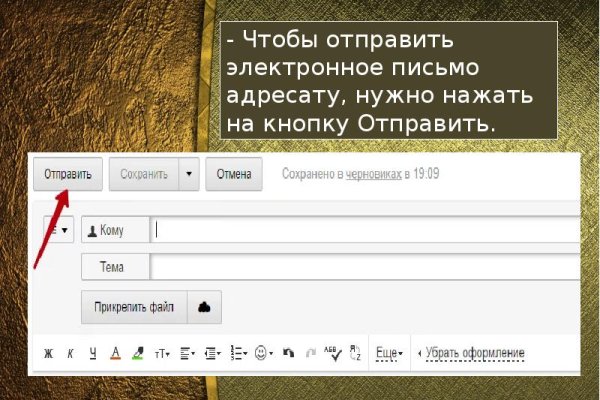Image resolution: width=600 pixels, height=400 pixels.
Task: Toggle underline Ч formatting
Action: point(92,354)
